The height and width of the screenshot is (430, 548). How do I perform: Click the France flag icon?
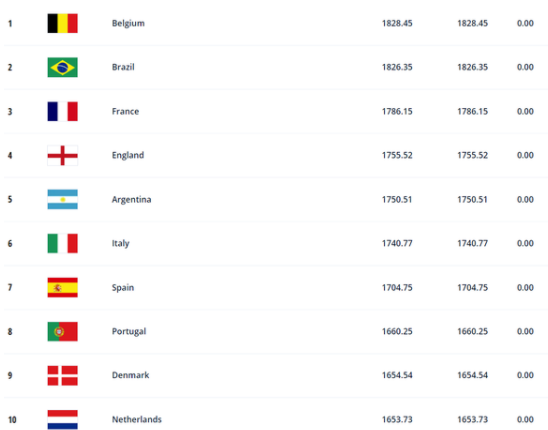(x=63, y=111)
